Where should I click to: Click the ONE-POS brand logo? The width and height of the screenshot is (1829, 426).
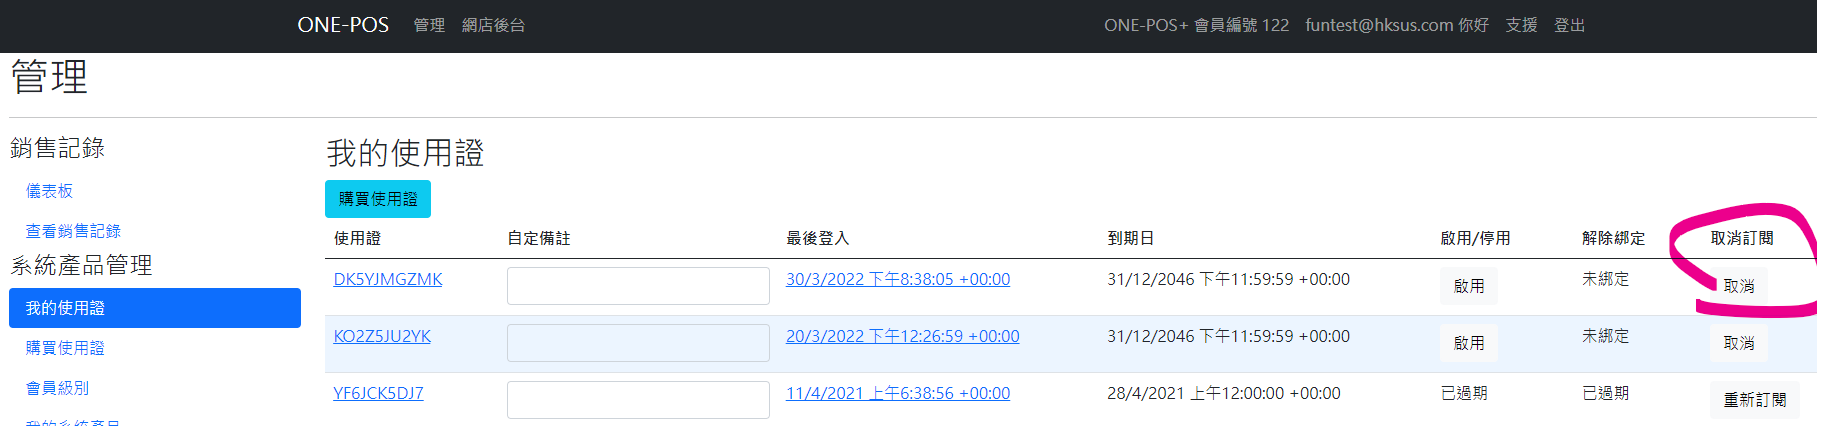pos(343,25)
